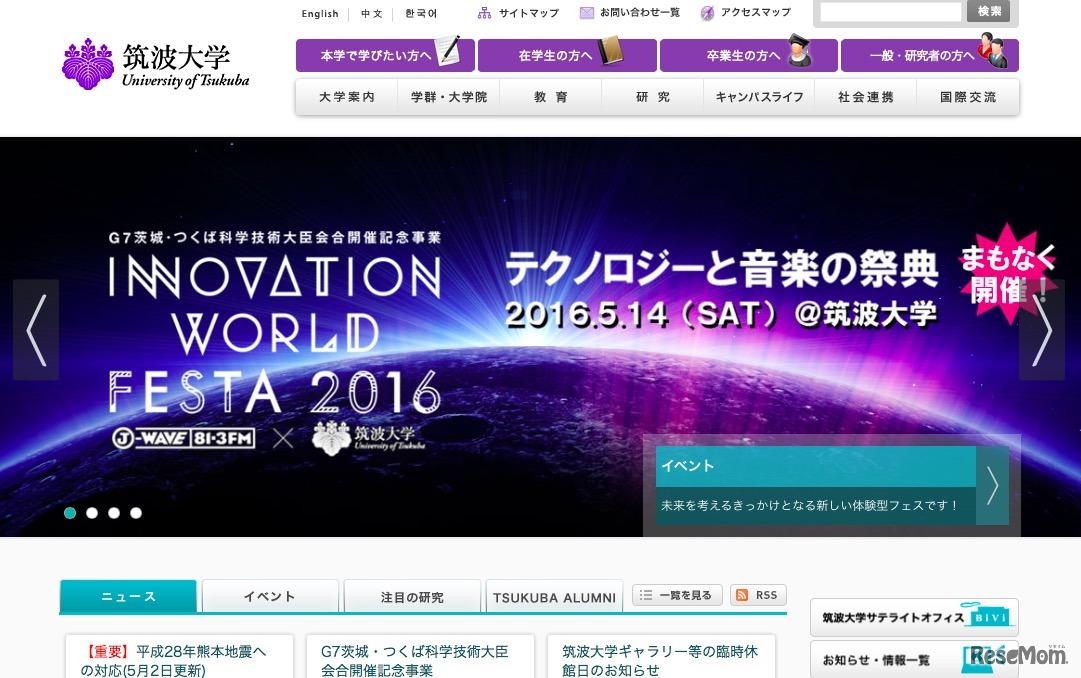Image resolution: width=1081 pixels, height=678 pixels.
Task: Focus the site search input field
Action: pyautogui.click(x=890, y=12)
